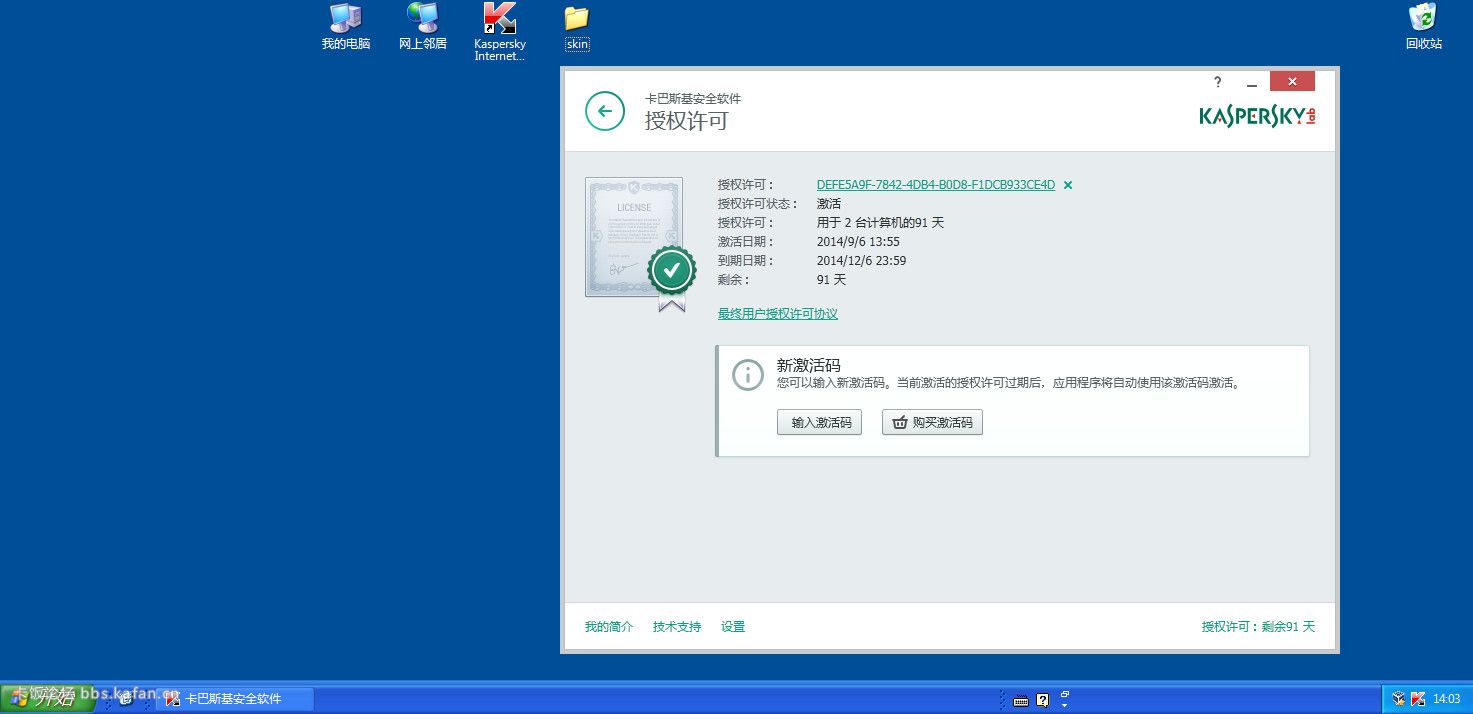Click the license status value 激活

pos(829,204)
